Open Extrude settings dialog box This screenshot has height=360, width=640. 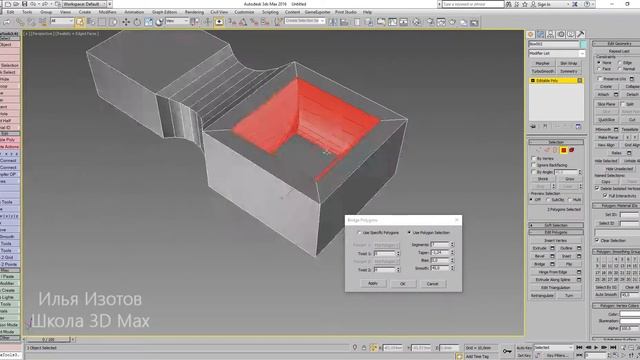pos(552,248)
